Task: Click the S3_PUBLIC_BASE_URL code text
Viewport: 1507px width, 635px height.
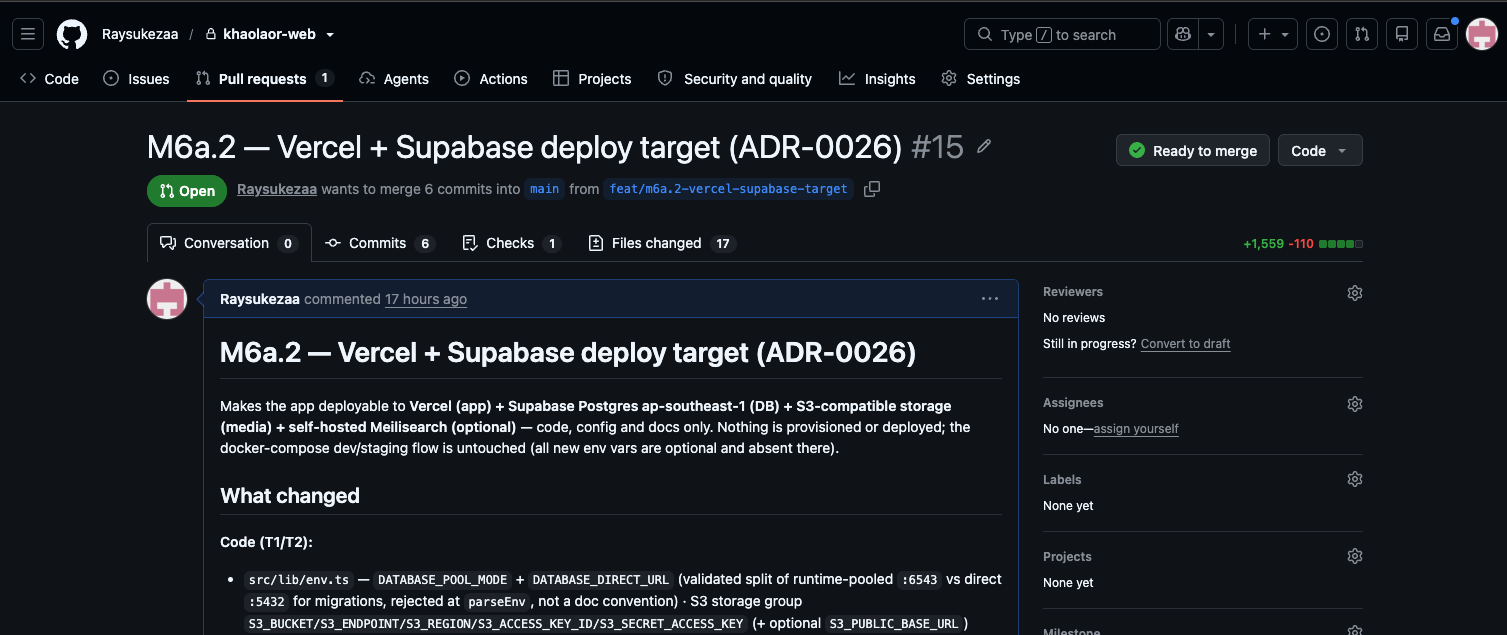Action: pyautogui.click(x=895, y=624)
